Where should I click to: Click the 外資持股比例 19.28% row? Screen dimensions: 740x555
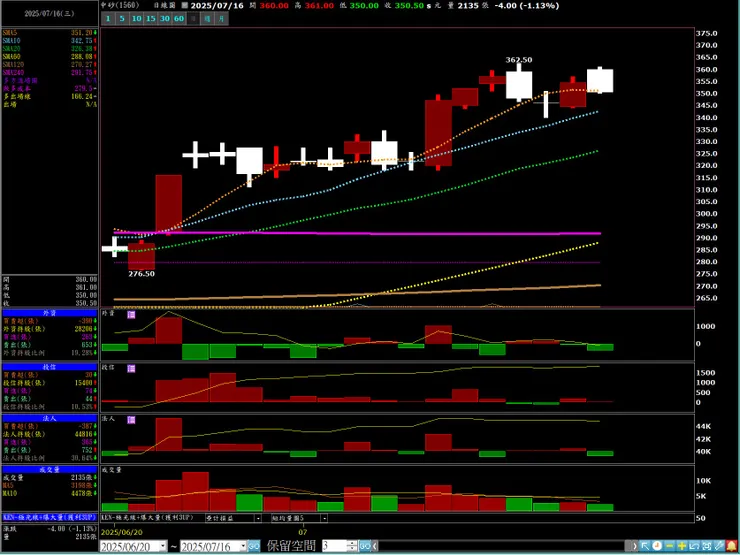pos(50,353)
